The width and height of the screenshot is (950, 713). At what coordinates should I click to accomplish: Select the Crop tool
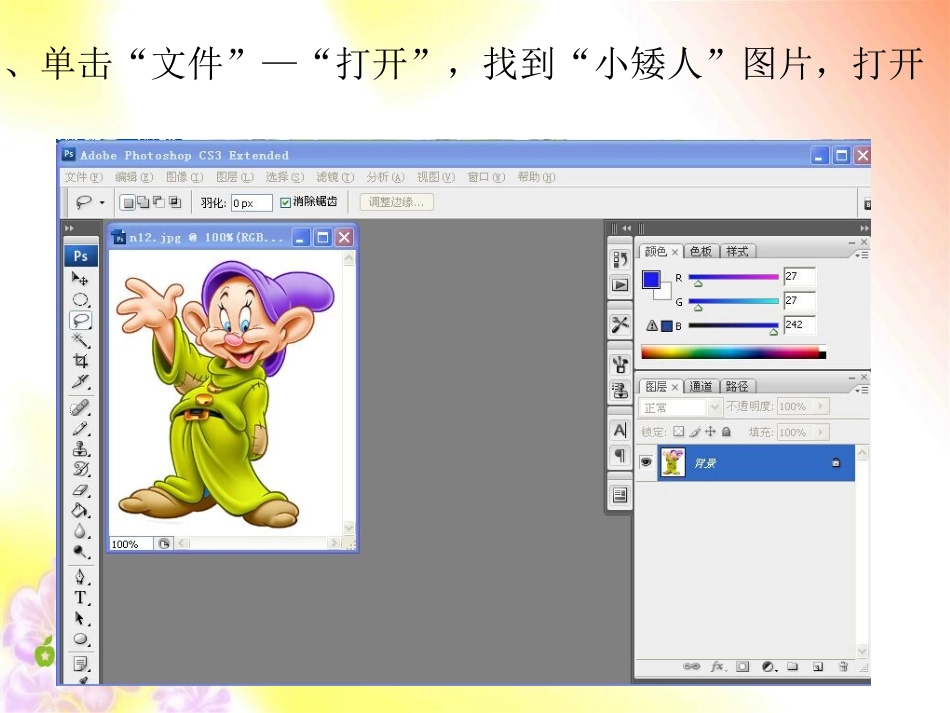click(x=80, y=361)
